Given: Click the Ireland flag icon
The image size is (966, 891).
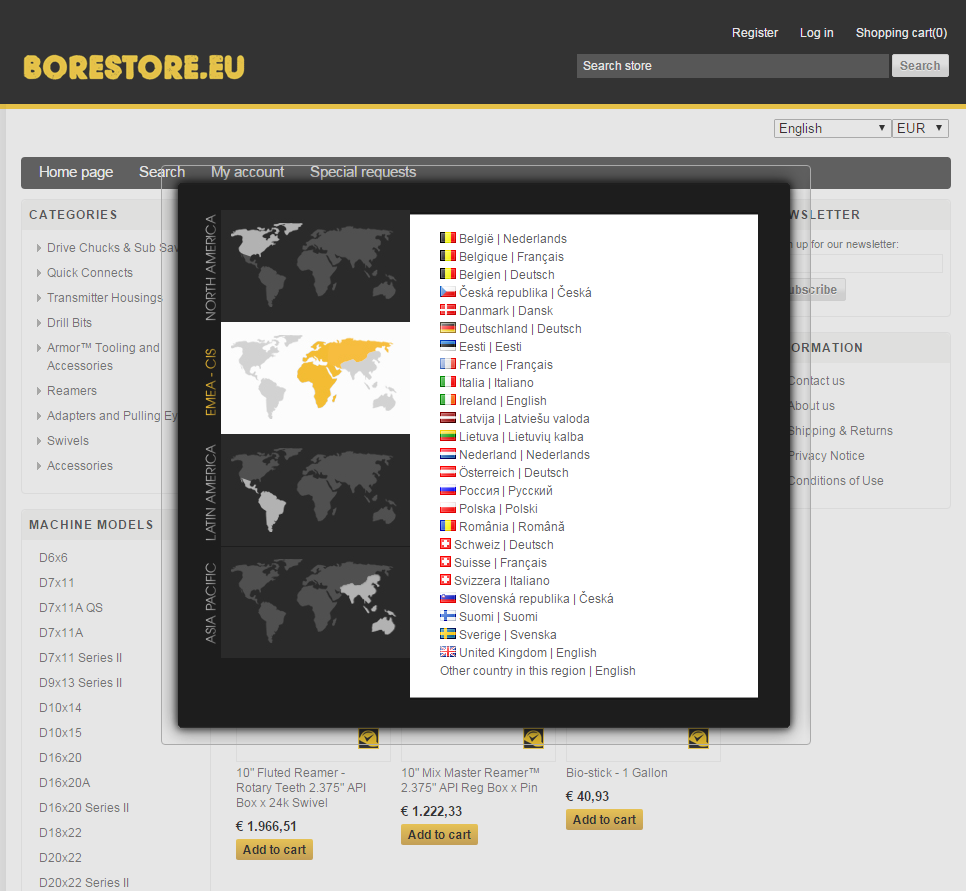Looking at the screenshot, I should point(448,400).
